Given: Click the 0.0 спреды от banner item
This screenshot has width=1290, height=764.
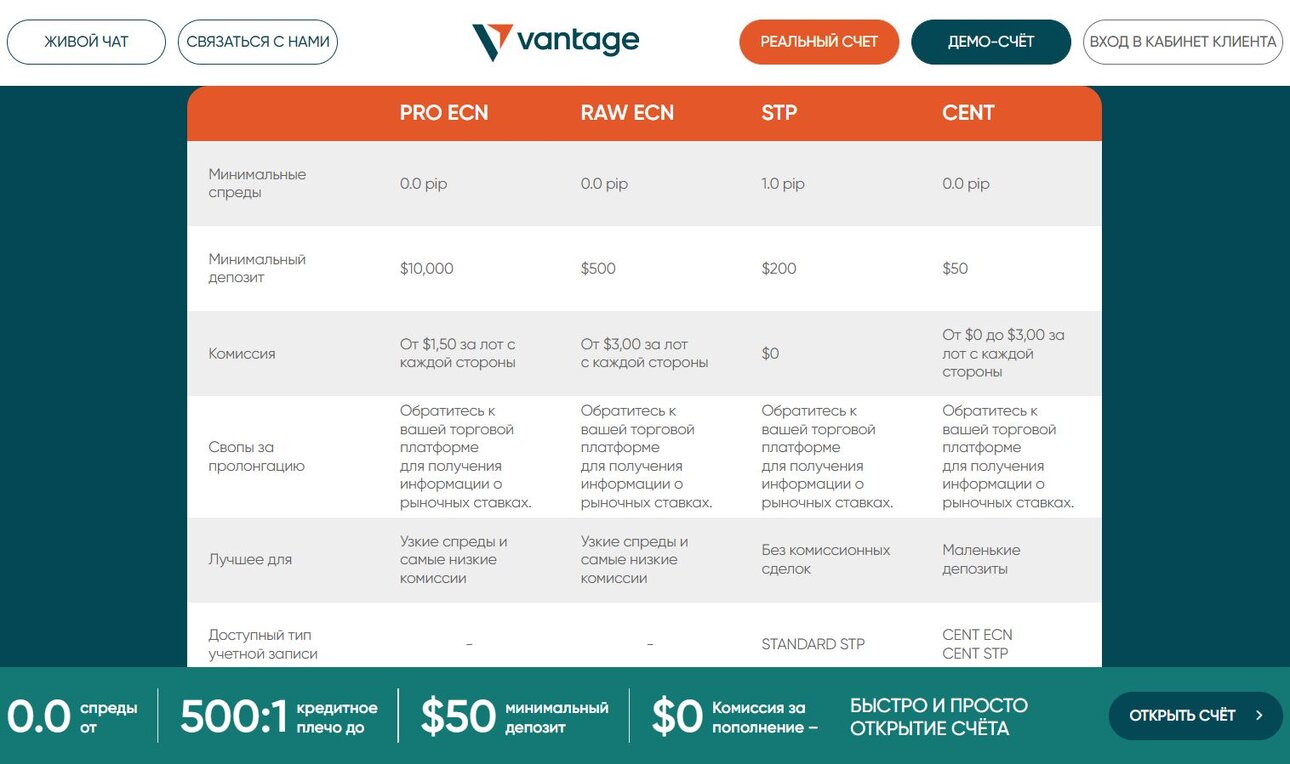Looking at the screenshot, I should pos(72,716).
